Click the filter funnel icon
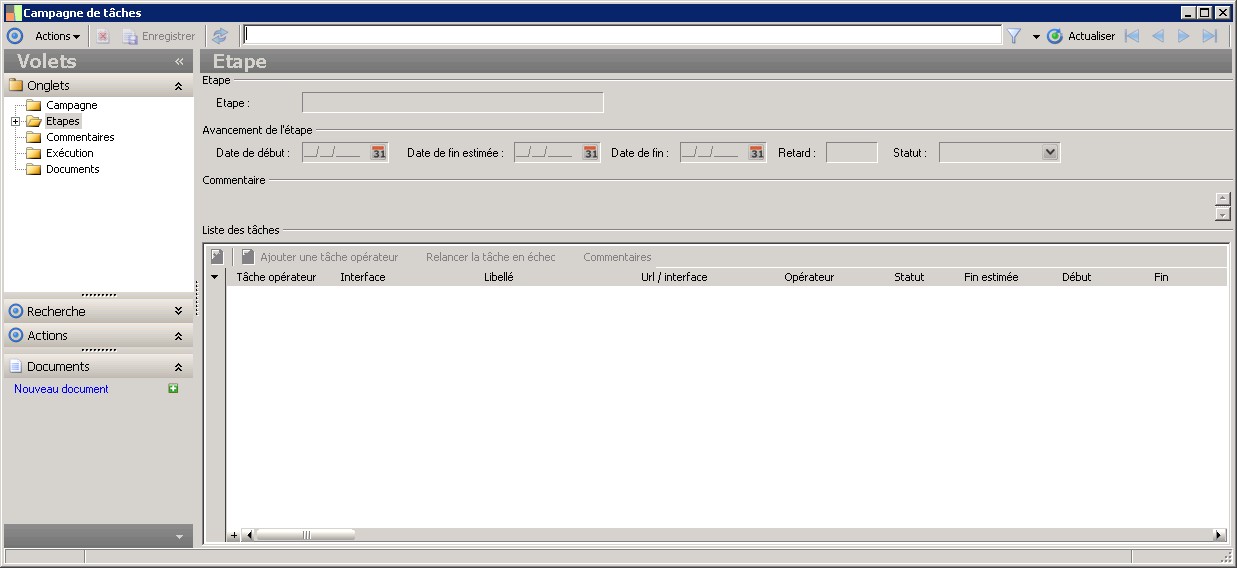 pos(1014,36)
